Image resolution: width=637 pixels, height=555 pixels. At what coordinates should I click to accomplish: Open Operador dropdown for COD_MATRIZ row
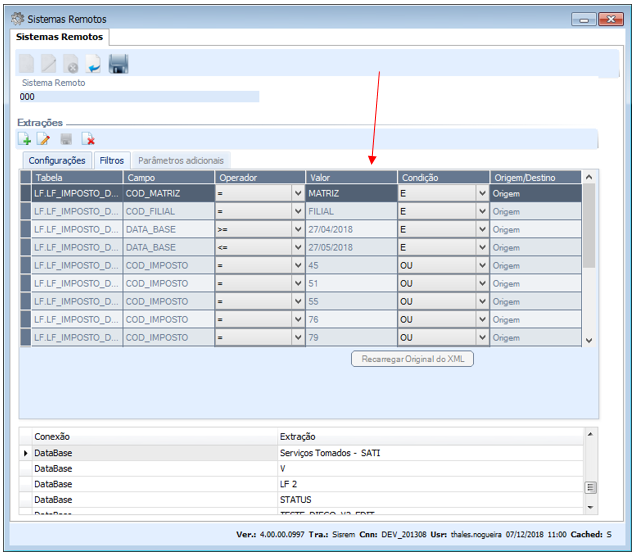[x=297, y=193]
